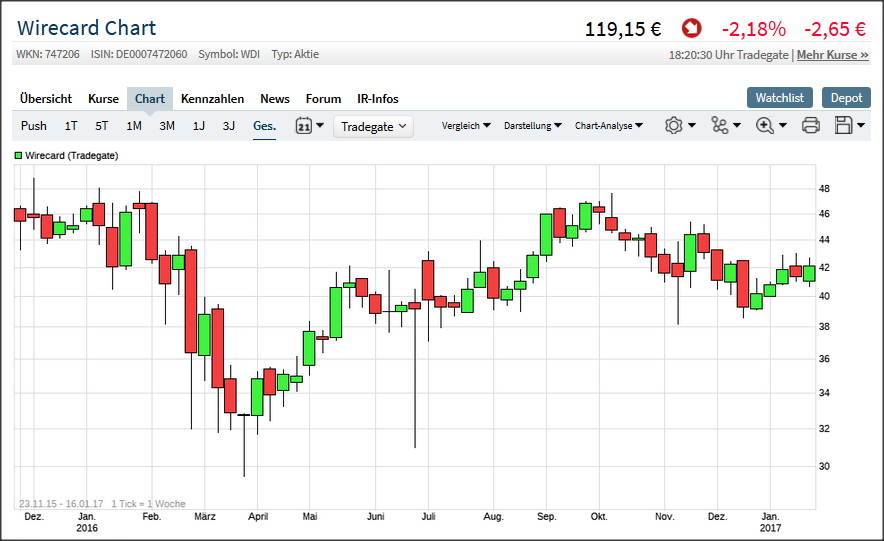Click the red price trend arrow icon

coord(691,28)
